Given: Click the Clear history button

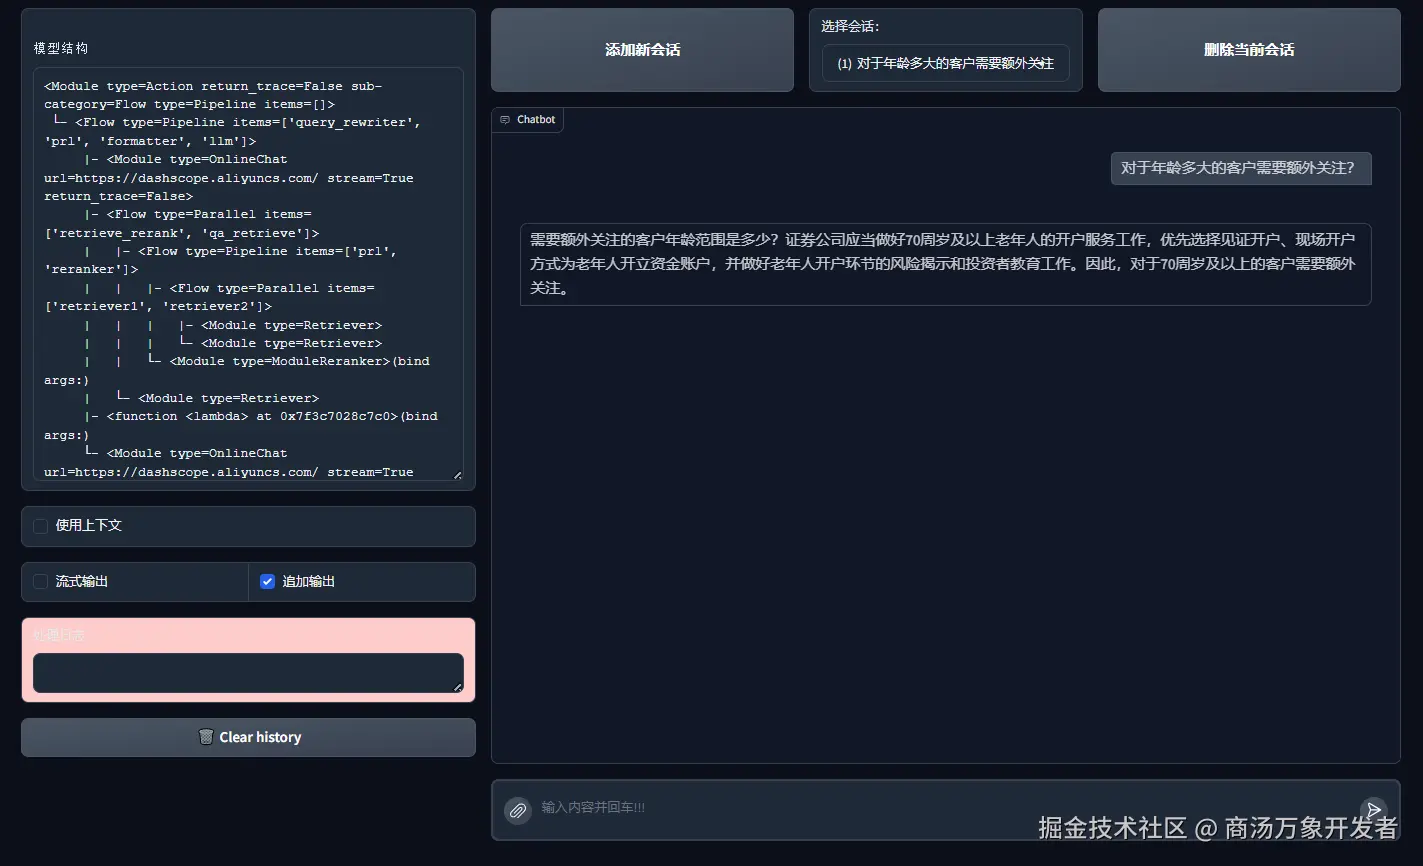Looking at the screenshot, I should click(248, 737).
